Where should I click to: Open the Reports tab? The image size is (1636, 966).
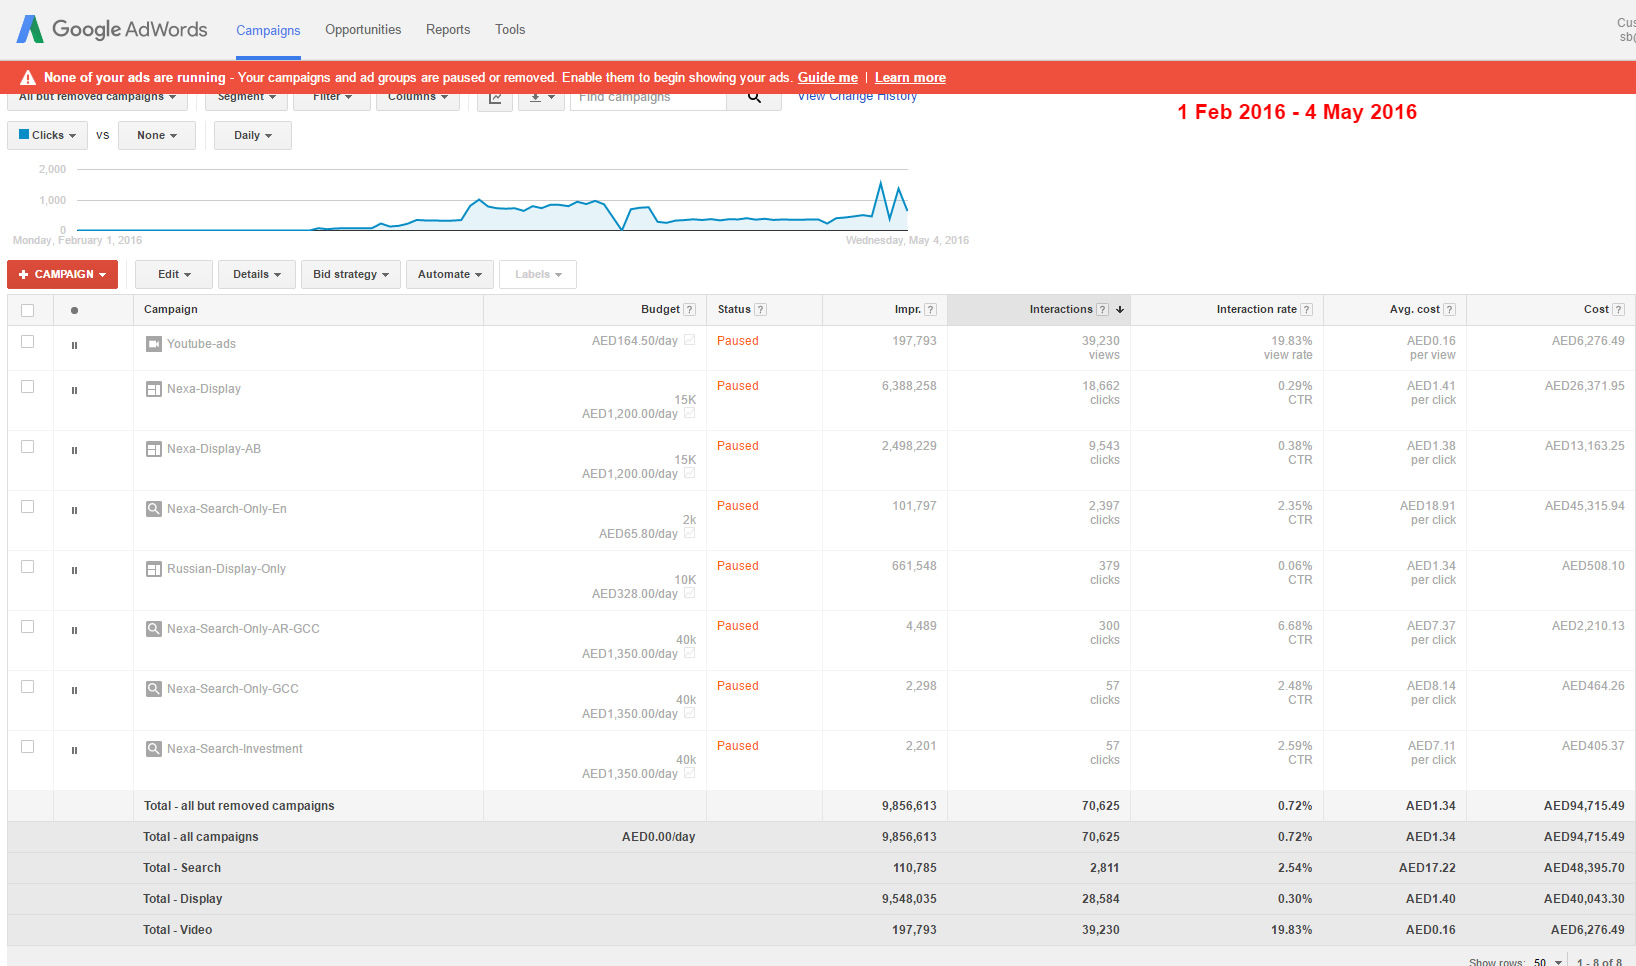point(447,30)
